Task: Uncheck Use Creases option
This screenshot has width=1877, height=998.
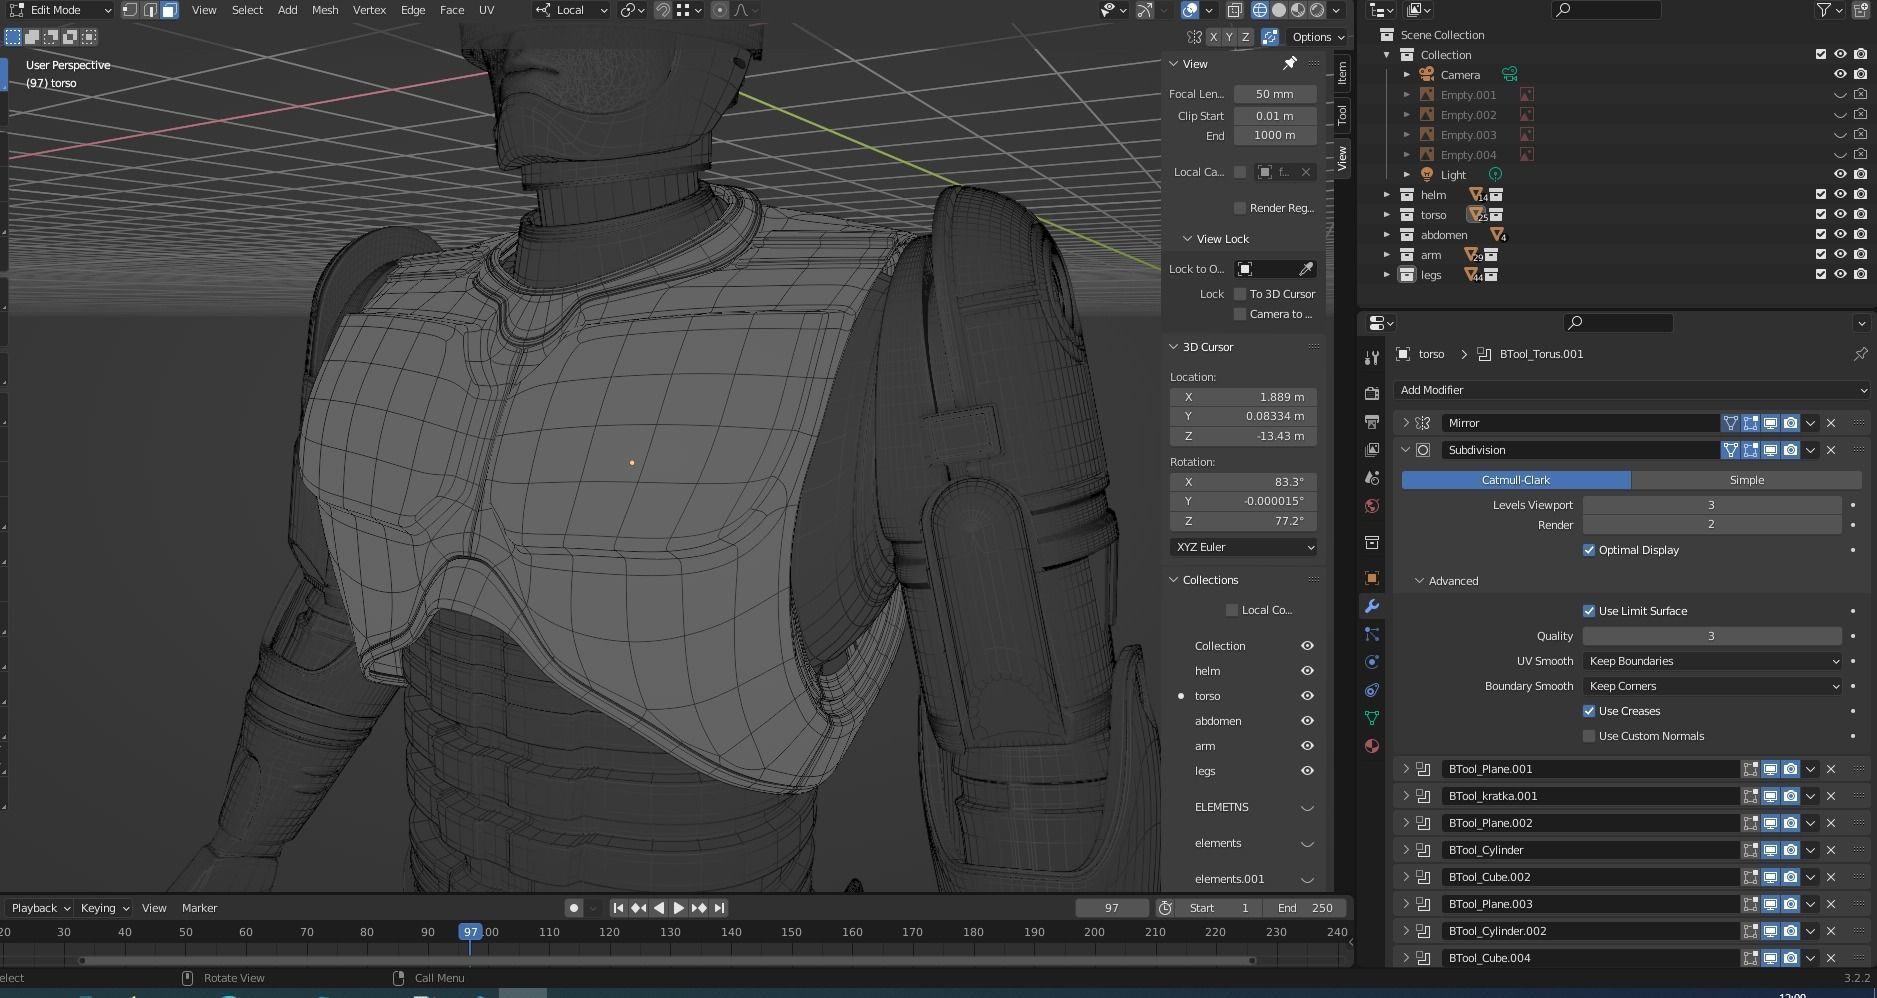Action: click(x=1589, y=711)
